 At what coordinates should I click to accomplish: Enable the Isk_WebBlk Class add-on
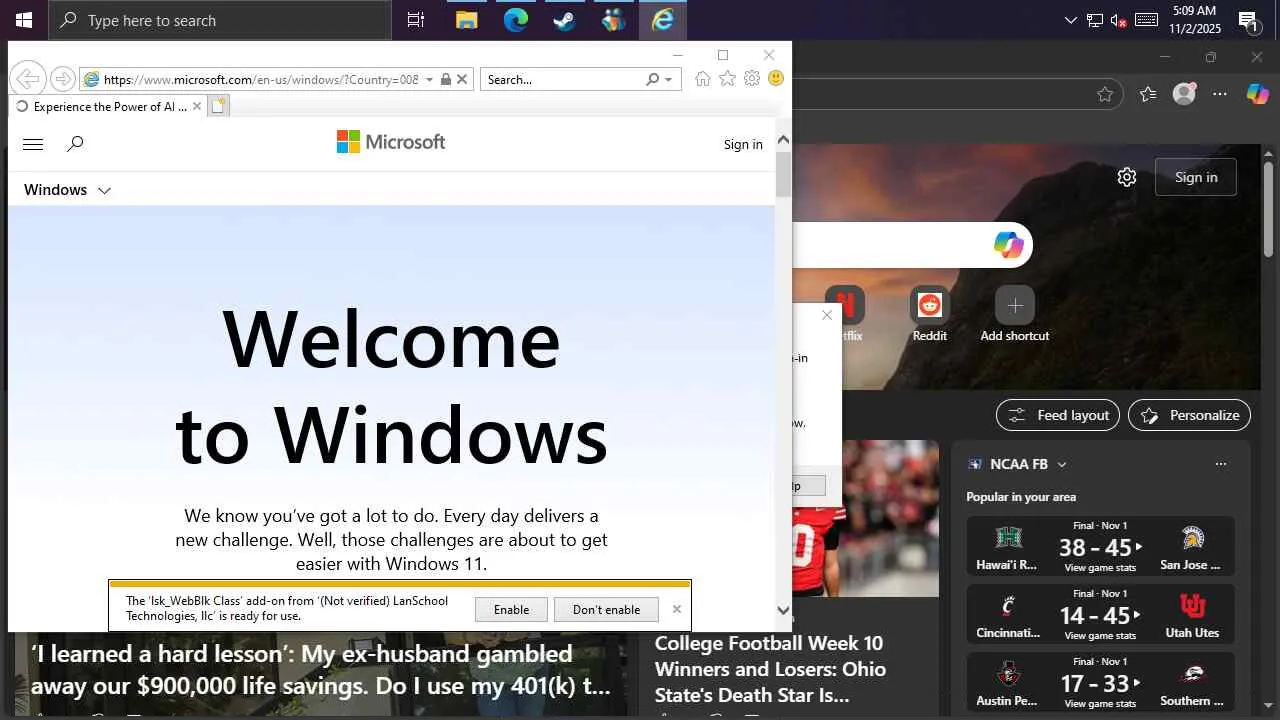[x=511, y=610]
